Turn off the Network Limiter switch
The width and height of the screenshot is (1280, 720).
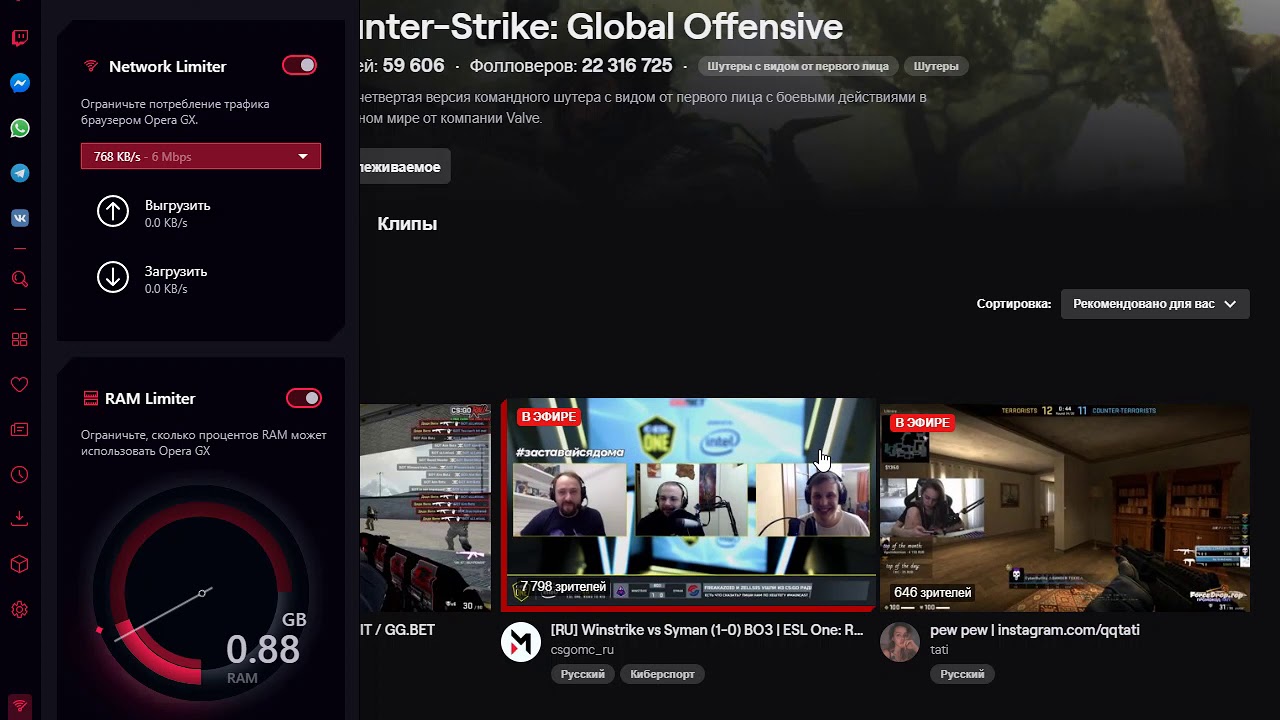pos(300,65)
